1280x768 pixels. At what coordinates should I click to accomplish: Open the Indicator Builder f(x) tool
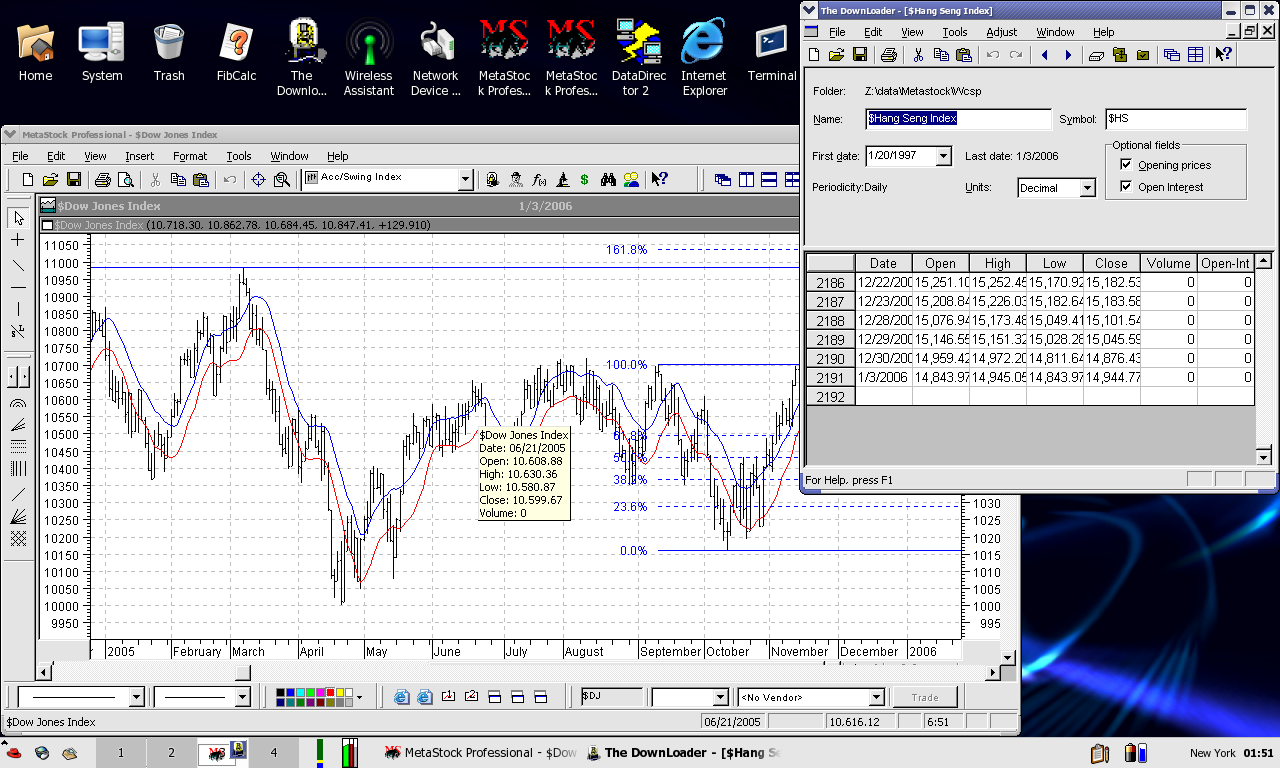coord(540,180)
